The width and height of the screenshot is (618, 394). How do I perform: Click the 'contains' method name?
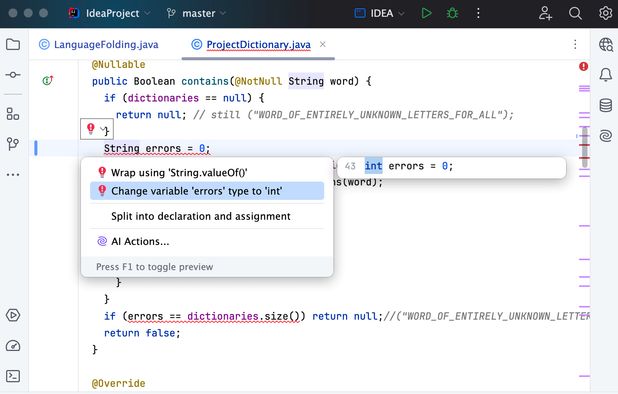coord(205,81)
